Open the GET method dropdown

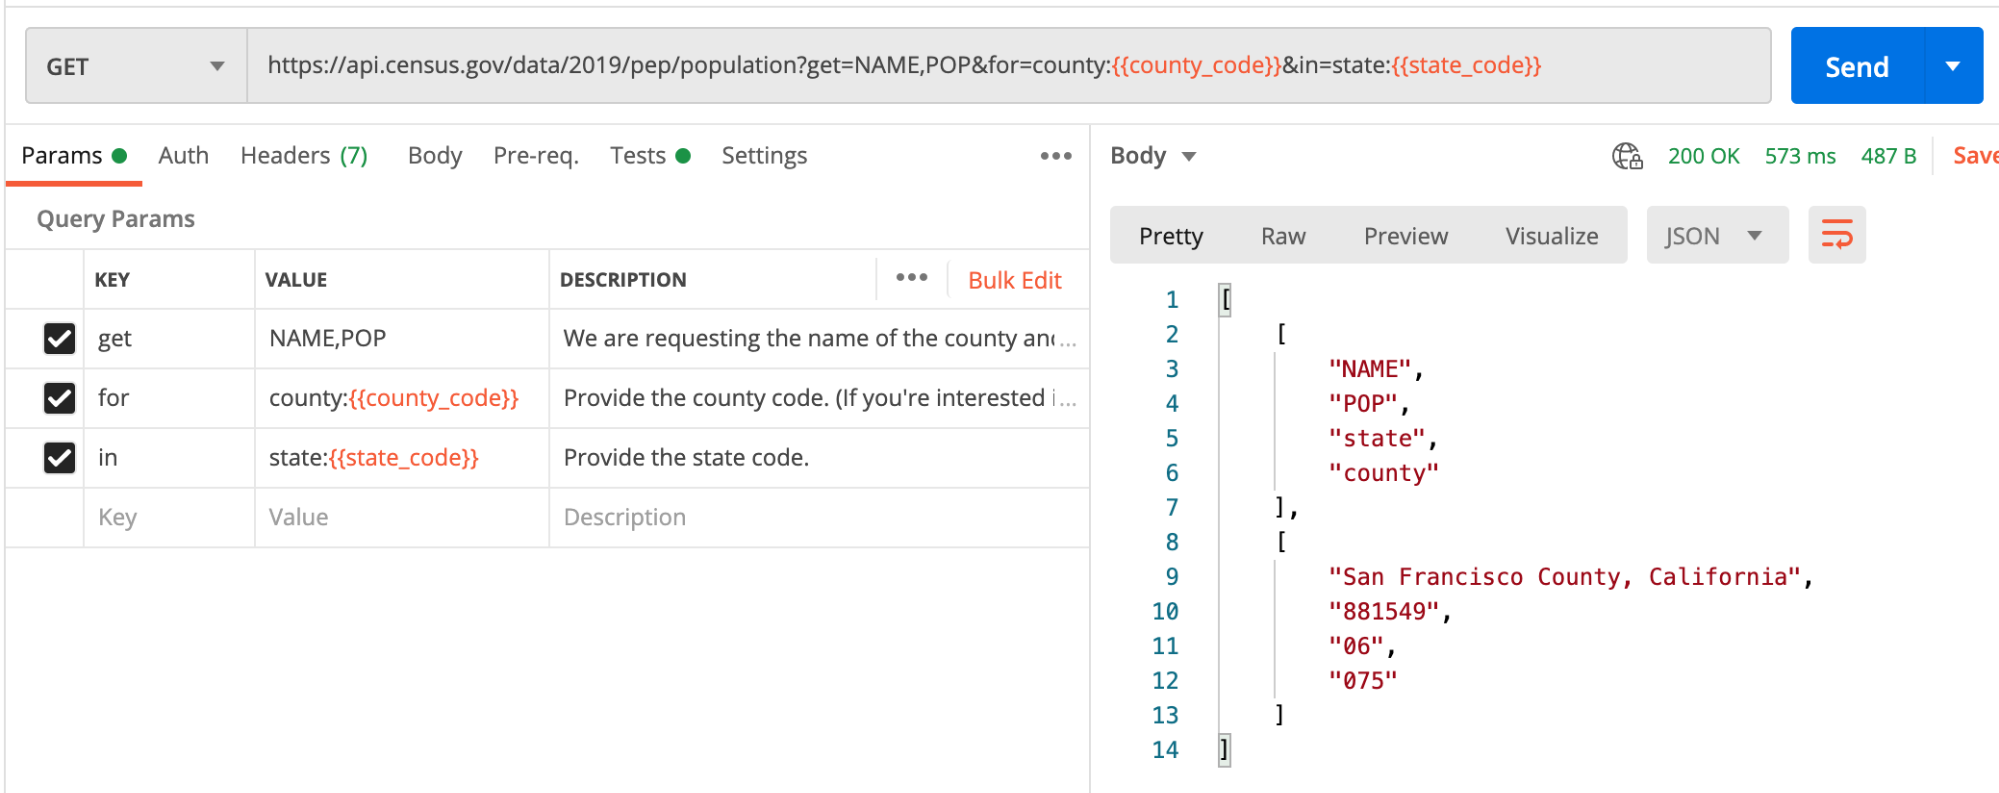coord(136,66)
